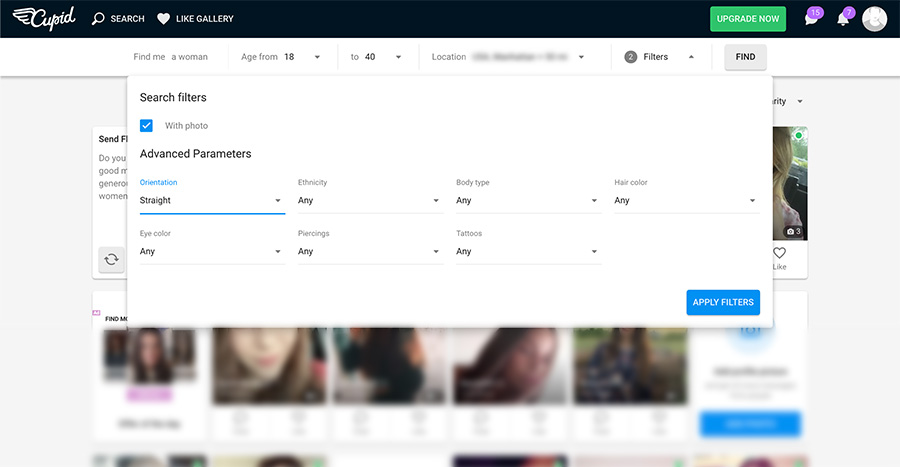Viewport: 900px width, 467px height.
Task: Click the Apply Filters button
Action: pos(723,302)
